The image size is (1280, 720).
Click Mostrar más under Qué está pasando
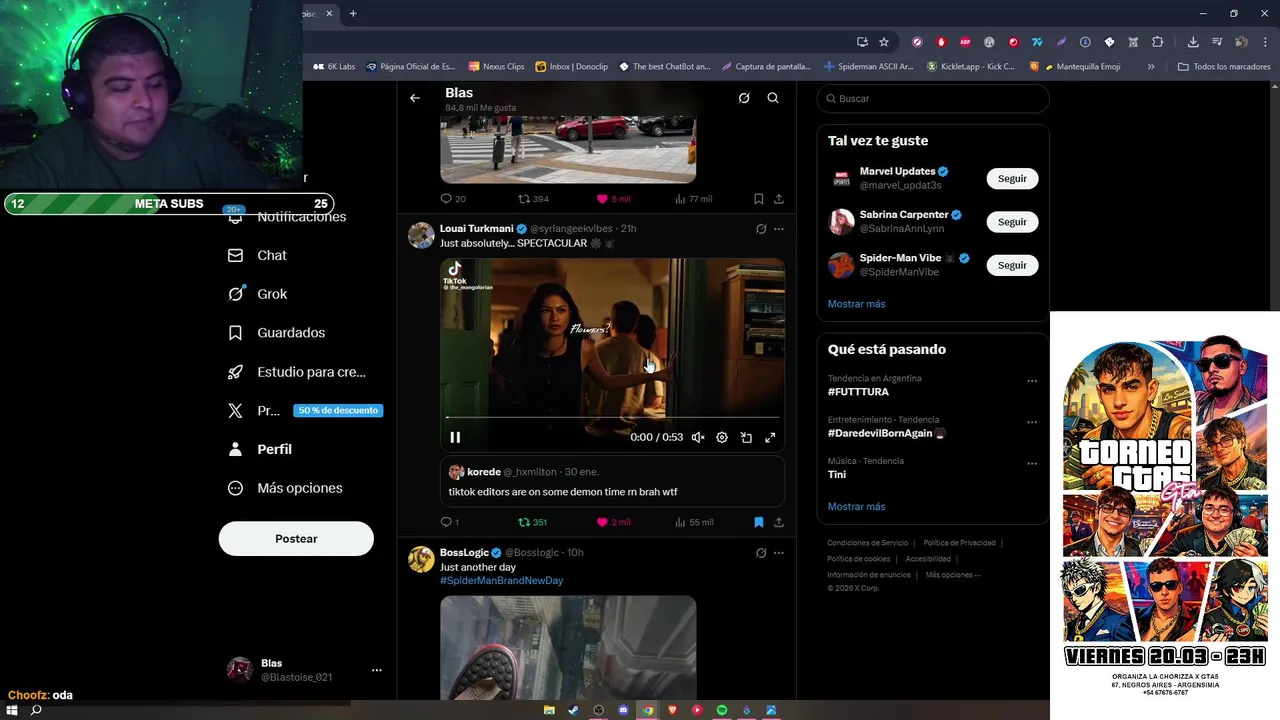(x=856, y=506)
